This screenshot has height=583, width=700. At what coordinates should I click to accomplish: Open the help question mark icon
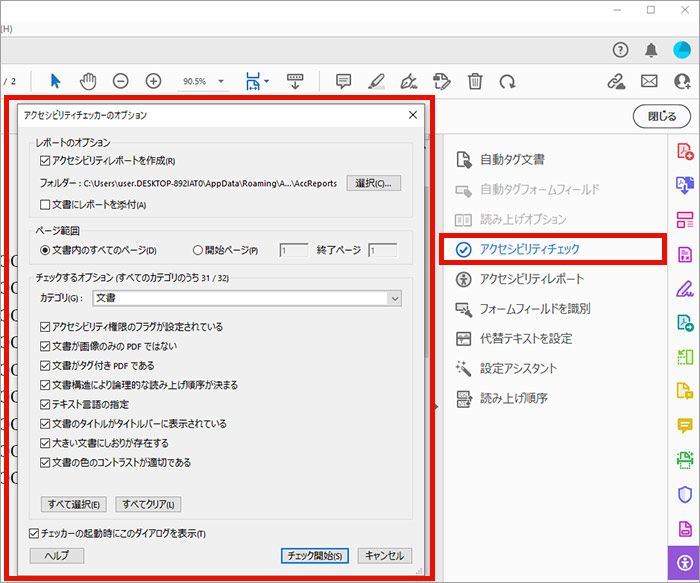tap(620, 50)
